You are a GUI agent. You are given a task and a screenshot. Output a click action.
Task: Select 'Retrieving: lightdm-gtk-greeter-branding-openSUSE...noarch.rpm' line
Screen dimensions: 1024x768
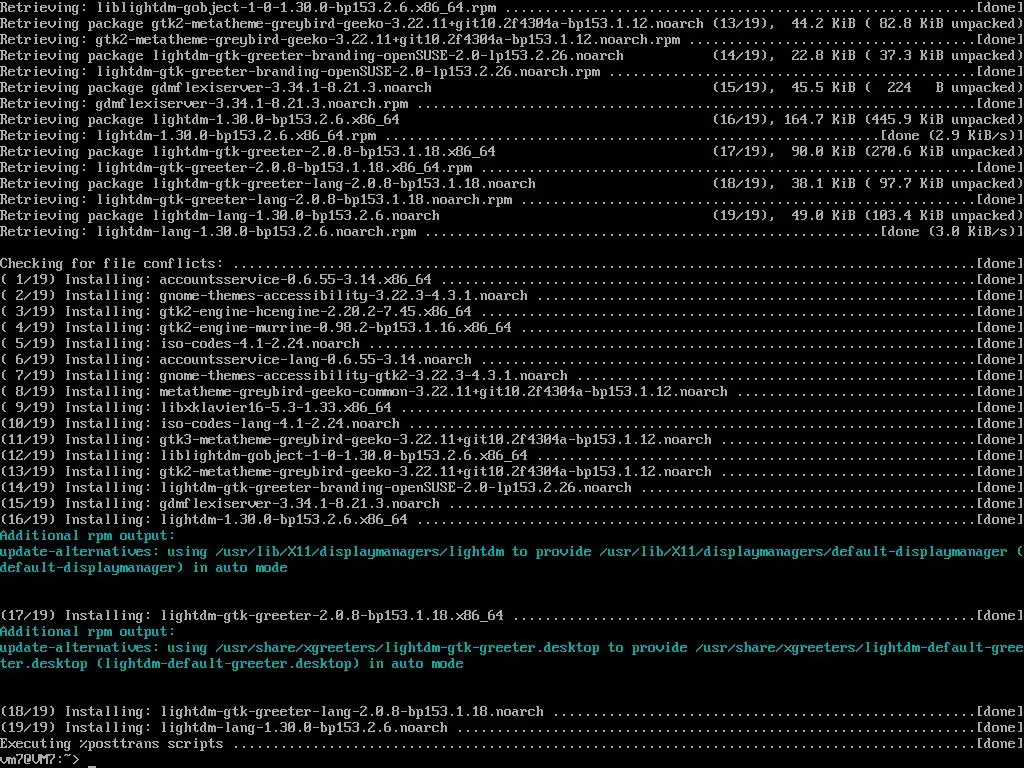[x=512, y=72]
